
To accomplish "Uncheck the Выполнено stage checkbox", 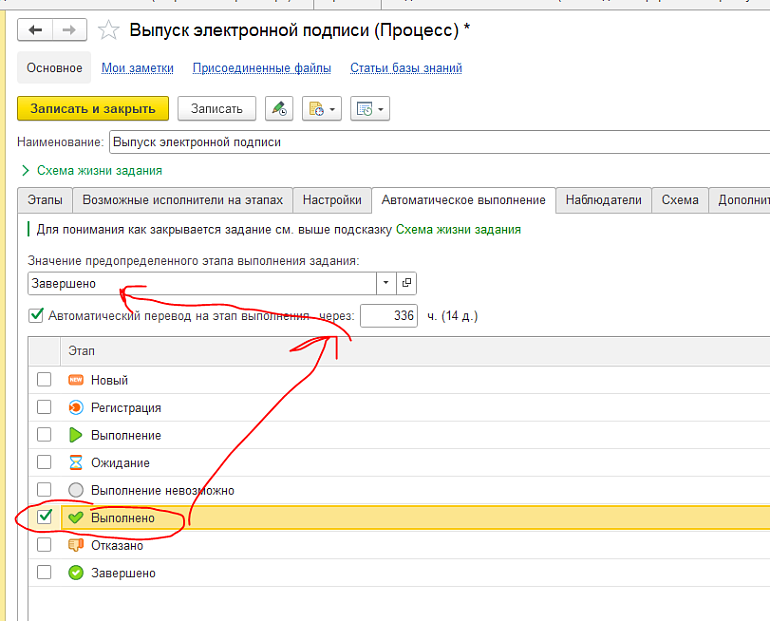I will tap(44, 517).
